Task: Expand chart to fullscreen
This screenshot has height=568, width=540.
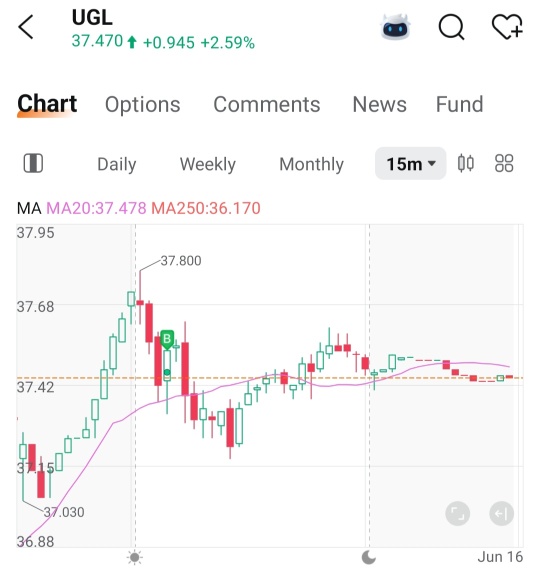Action: pos(457,513)
